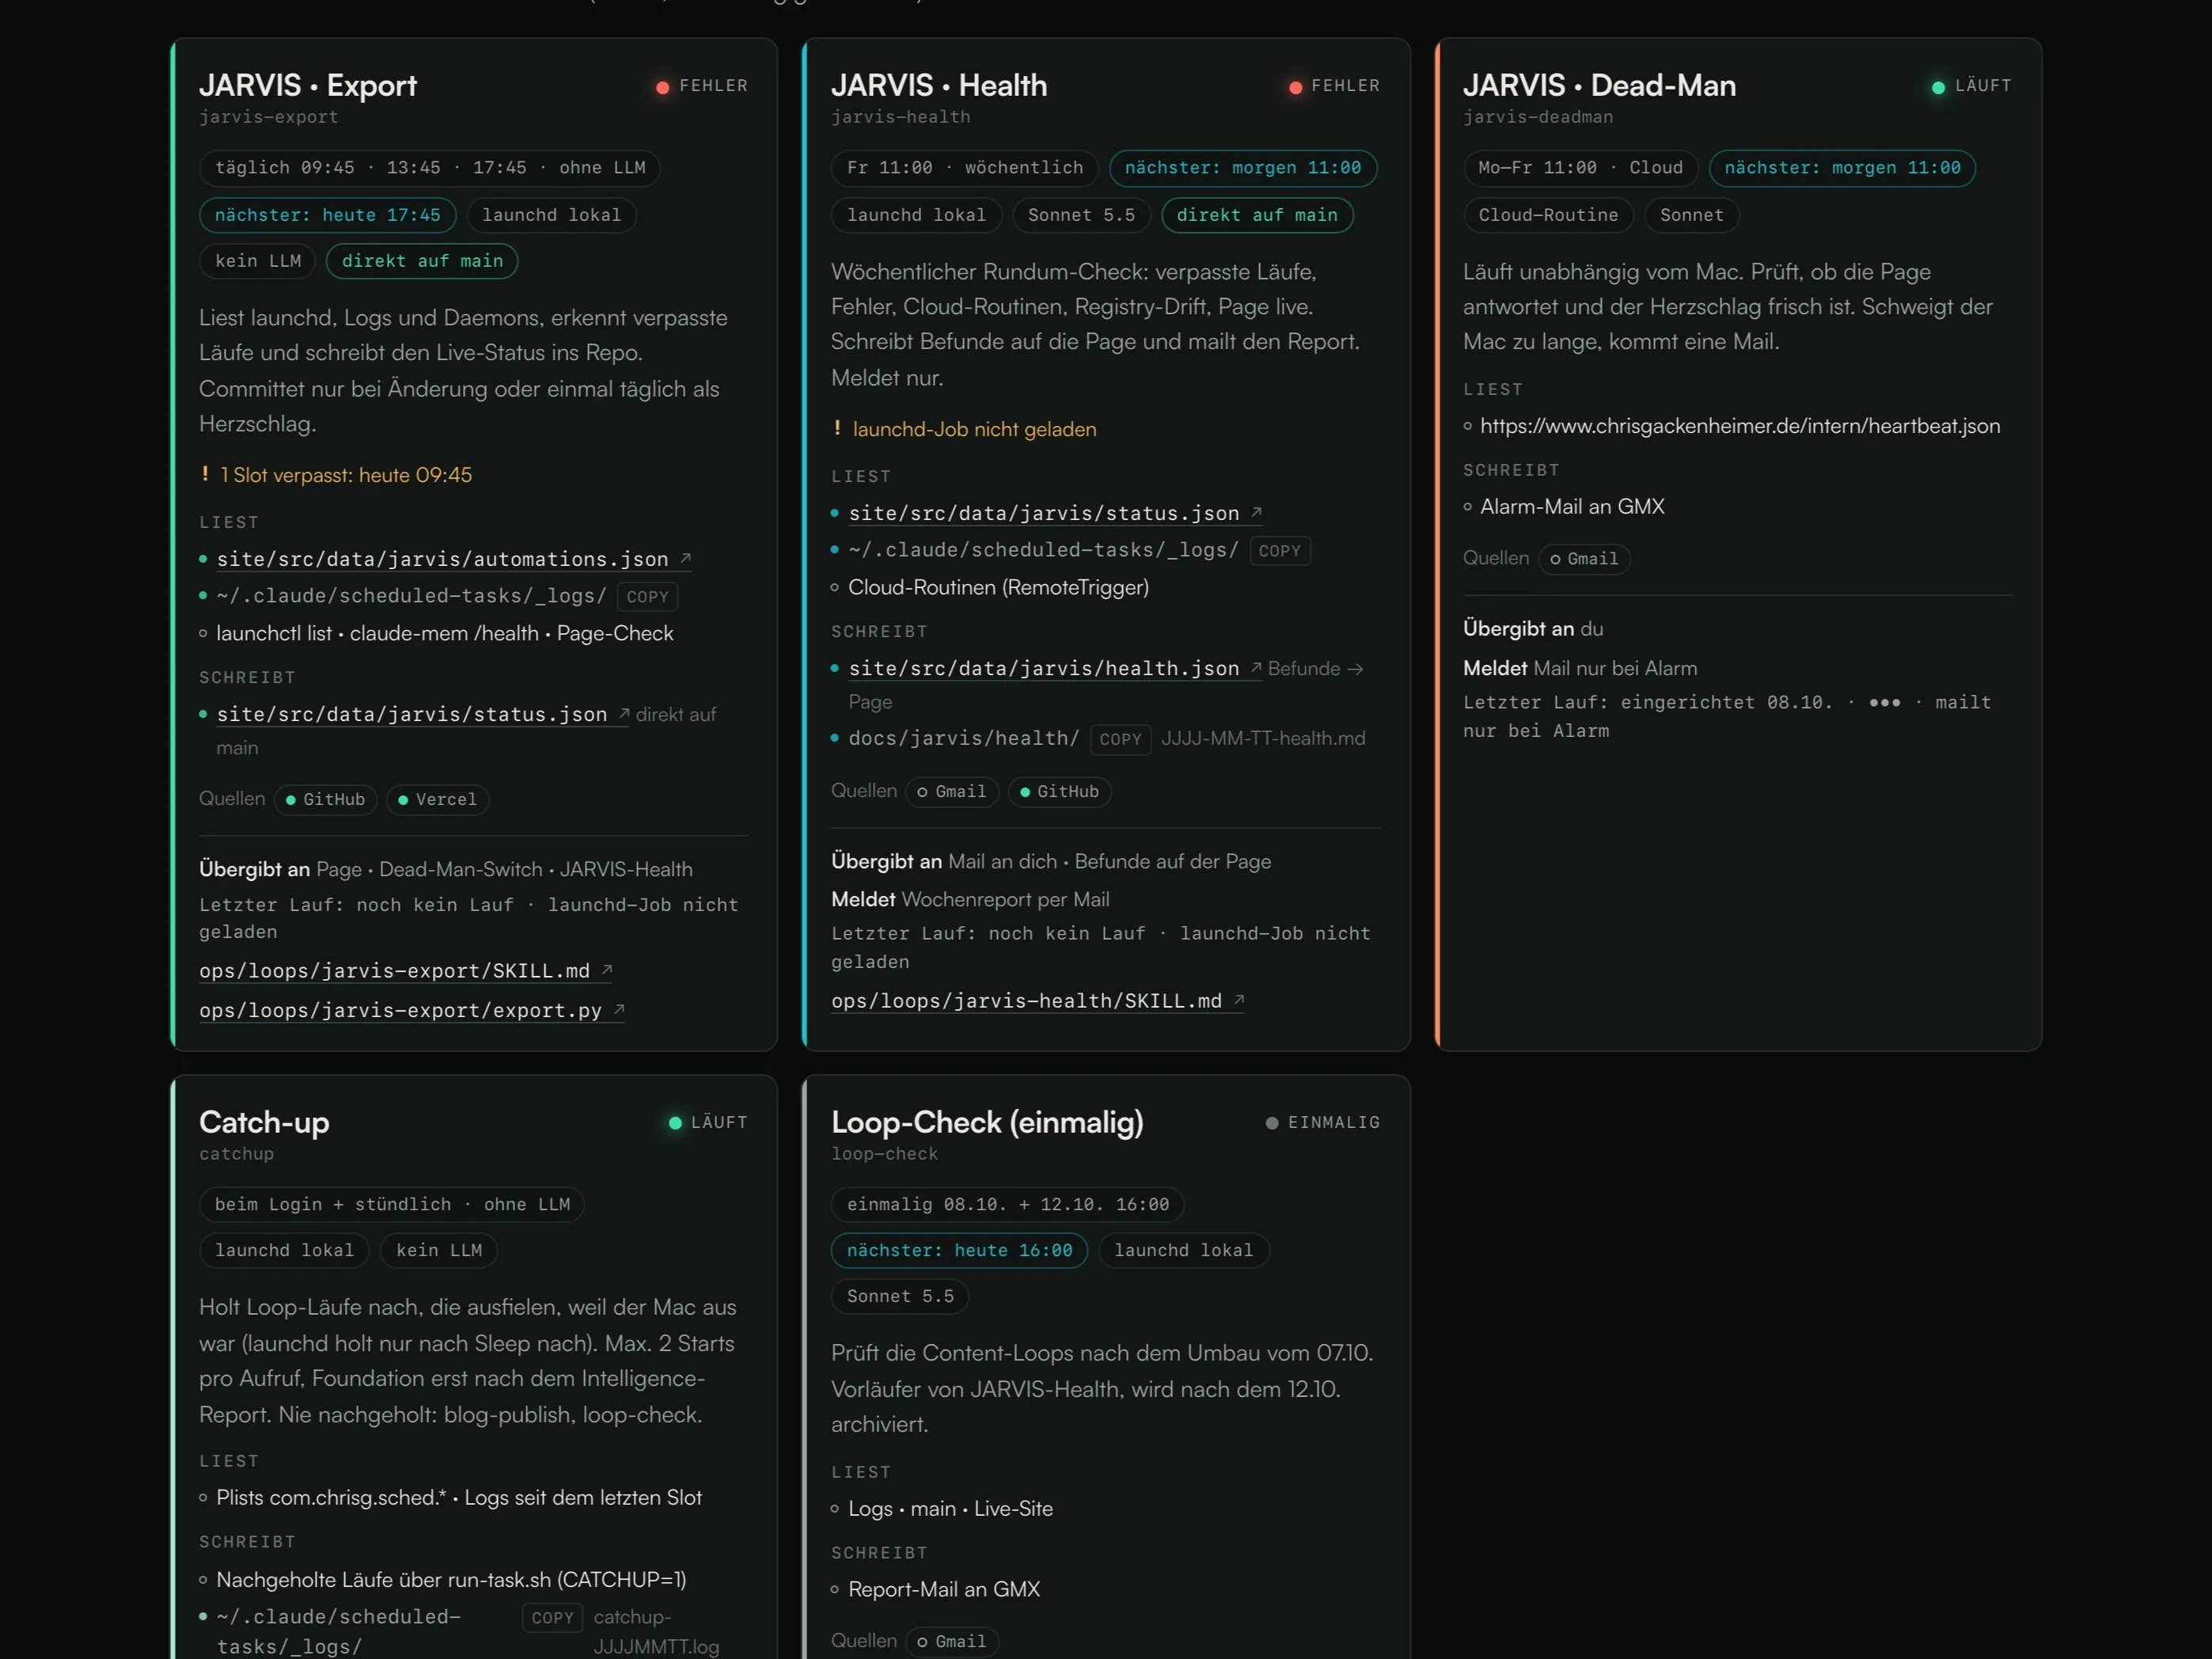Open the health.json external arrow icon

1256,667
